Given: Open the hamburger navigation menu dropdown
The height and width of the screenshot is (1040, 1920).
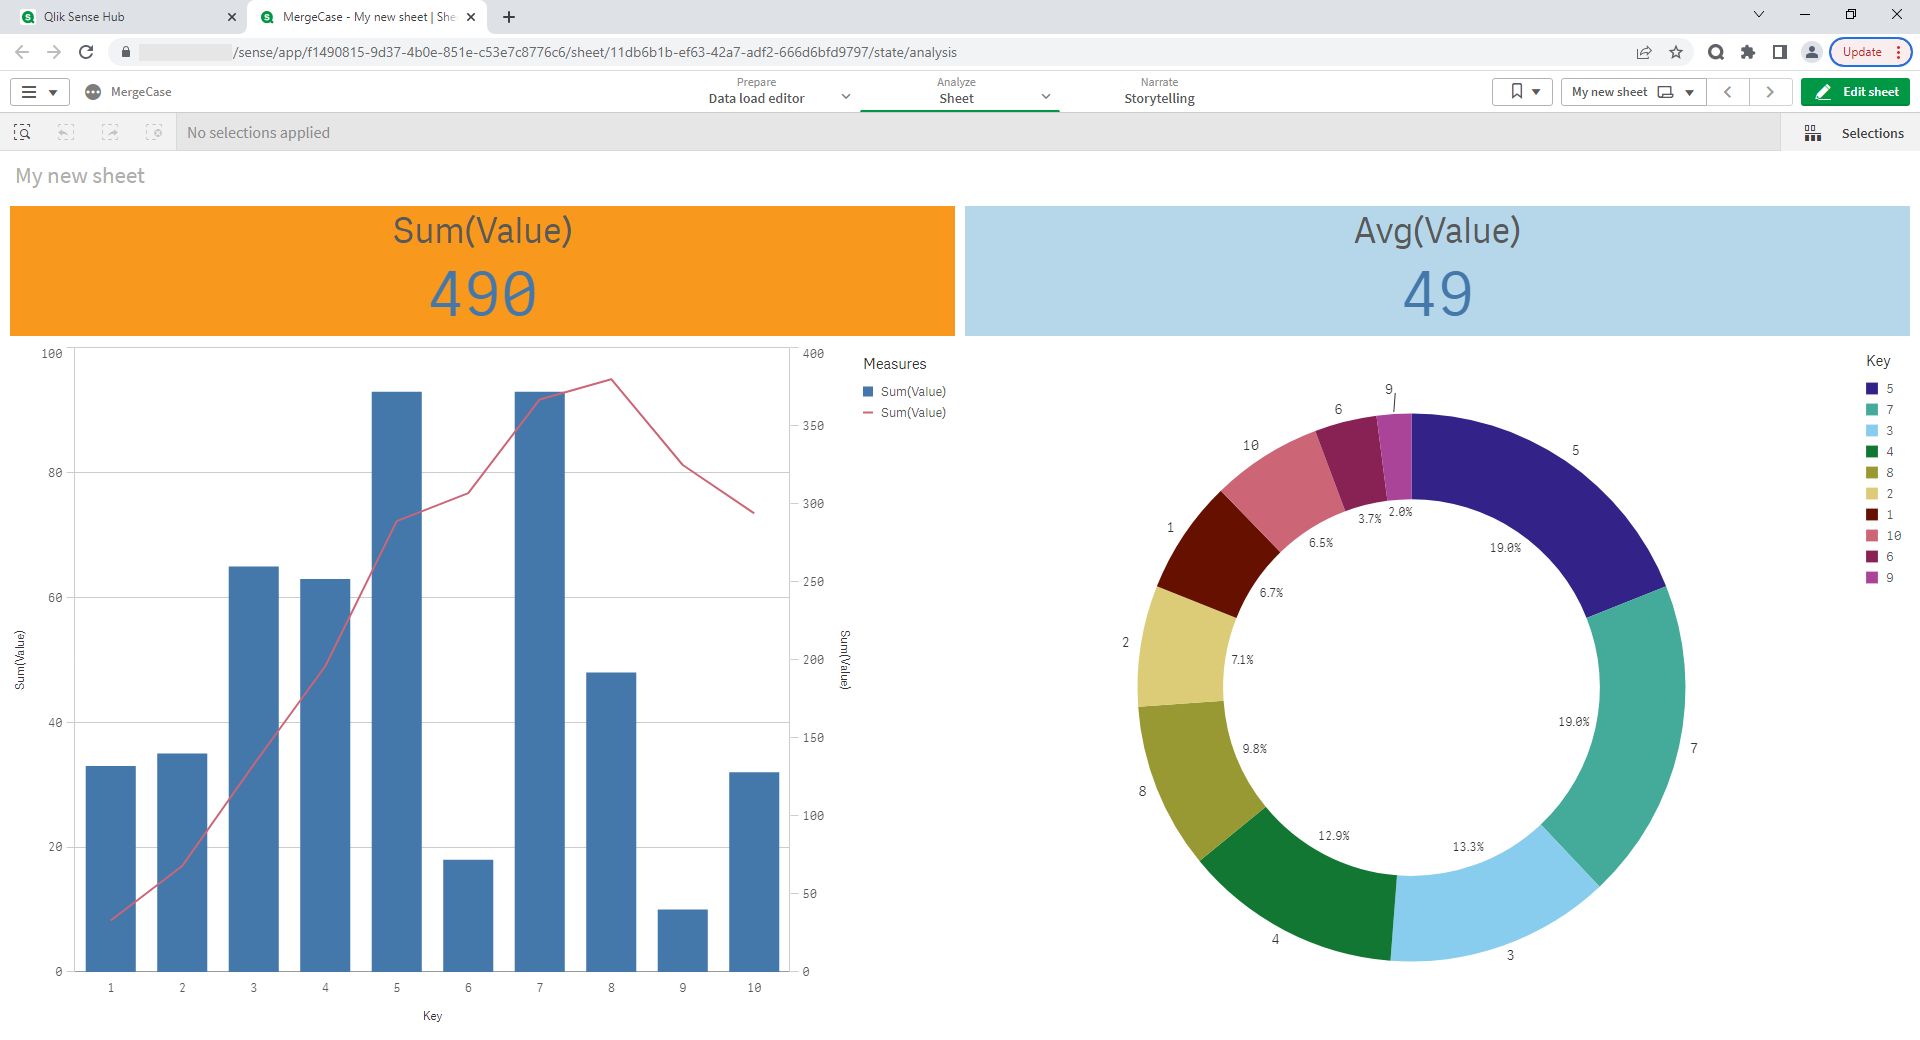Looking at the screenshot, I should pos(39,92).
